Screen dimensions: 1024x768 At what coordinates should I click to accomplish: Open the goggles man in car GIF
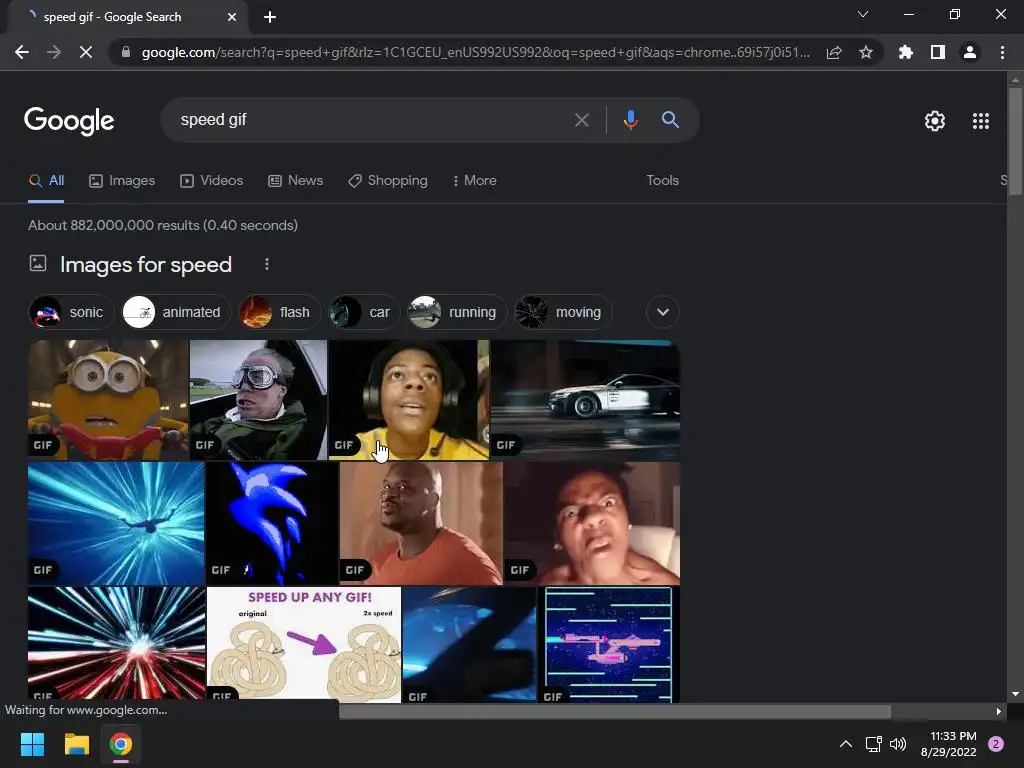point(258,400)
